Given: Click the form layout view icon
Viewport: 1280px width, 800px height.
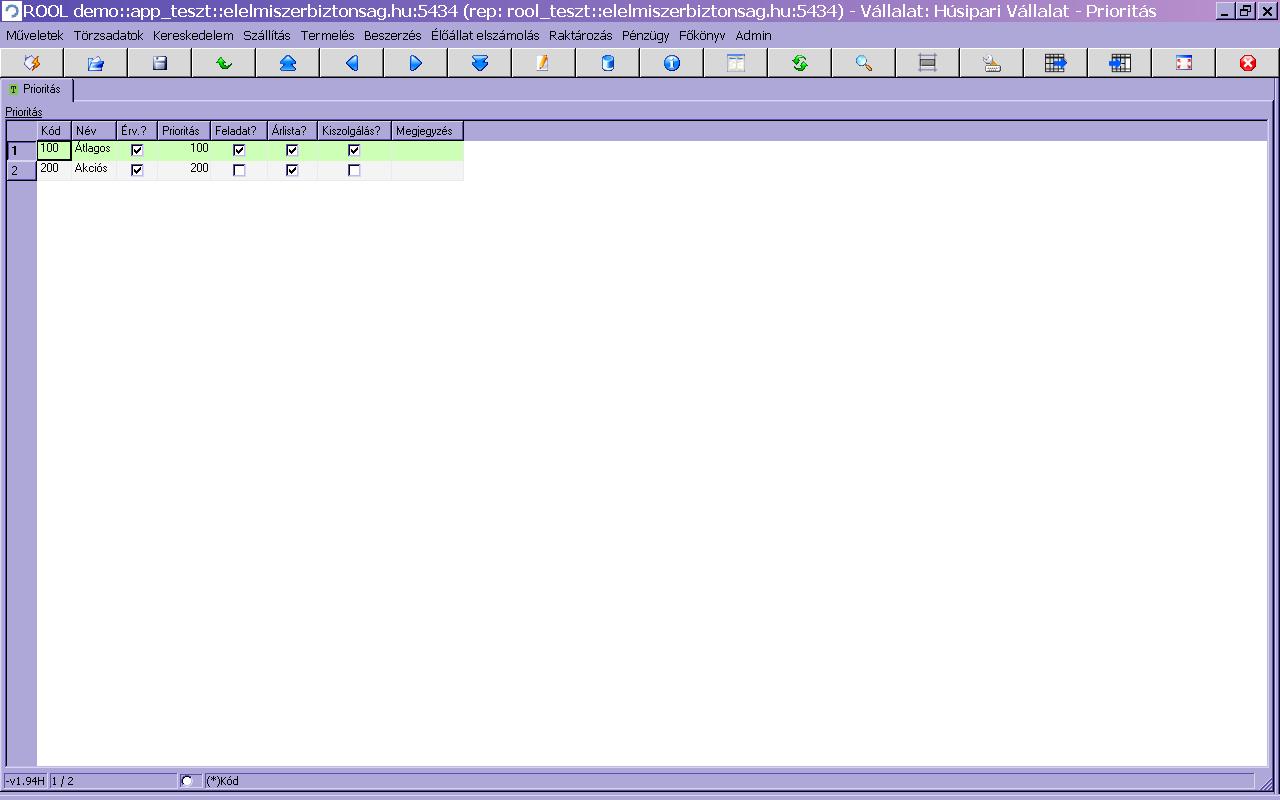Looking at the screenshot, I should tap(736, 63).
